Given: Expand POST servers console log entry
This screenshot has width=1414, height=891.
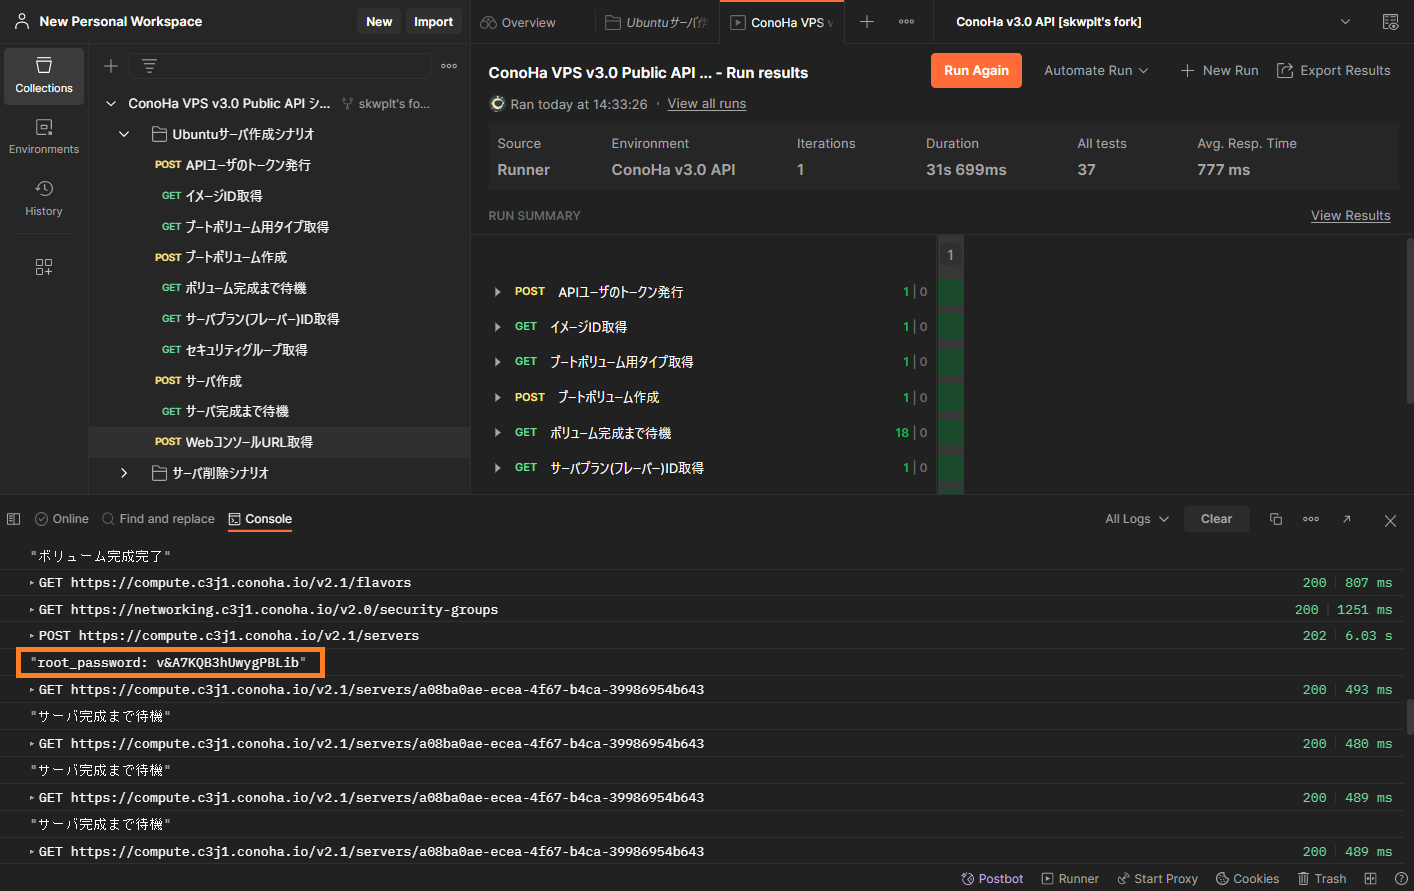Looking at the screenshot, I should (32, 636).
